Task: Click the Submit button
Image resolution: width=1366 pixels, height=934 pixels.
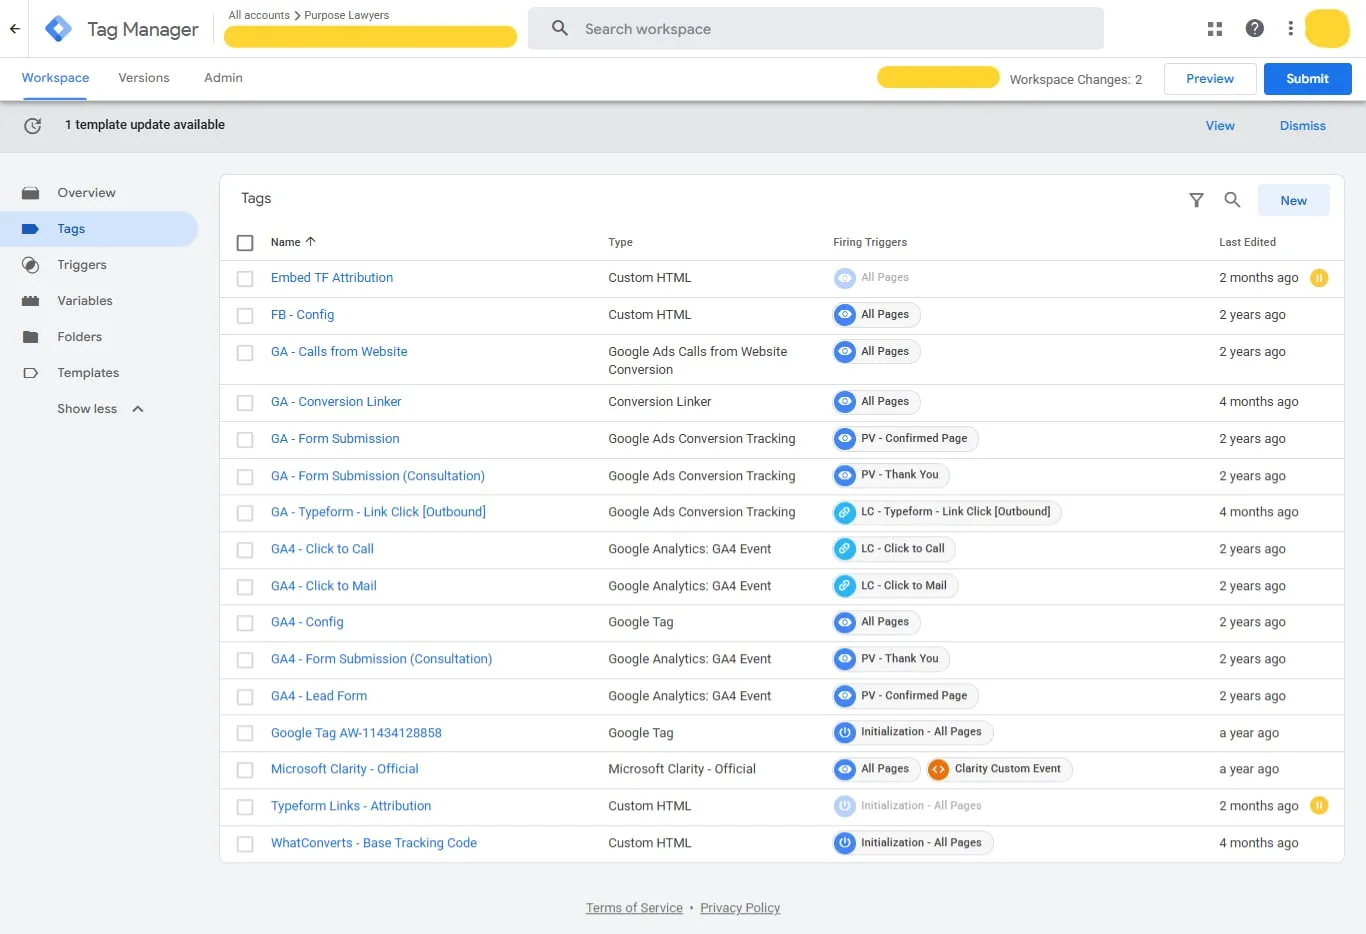Action: coord(1307,79)
